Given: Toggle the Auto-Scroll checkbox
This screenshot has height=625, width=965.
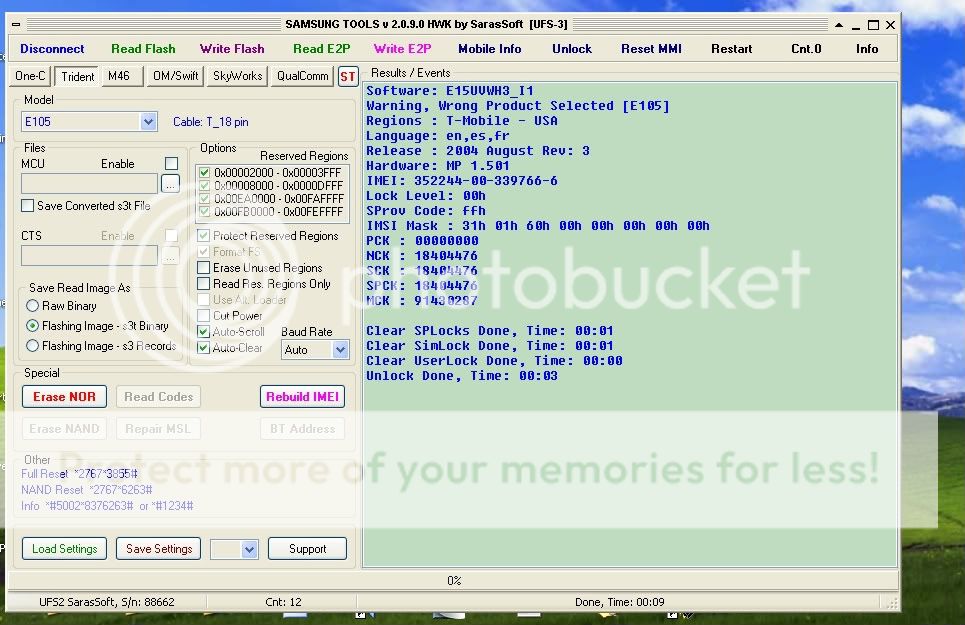Looking at the screenshot, I should coord(203,332).
